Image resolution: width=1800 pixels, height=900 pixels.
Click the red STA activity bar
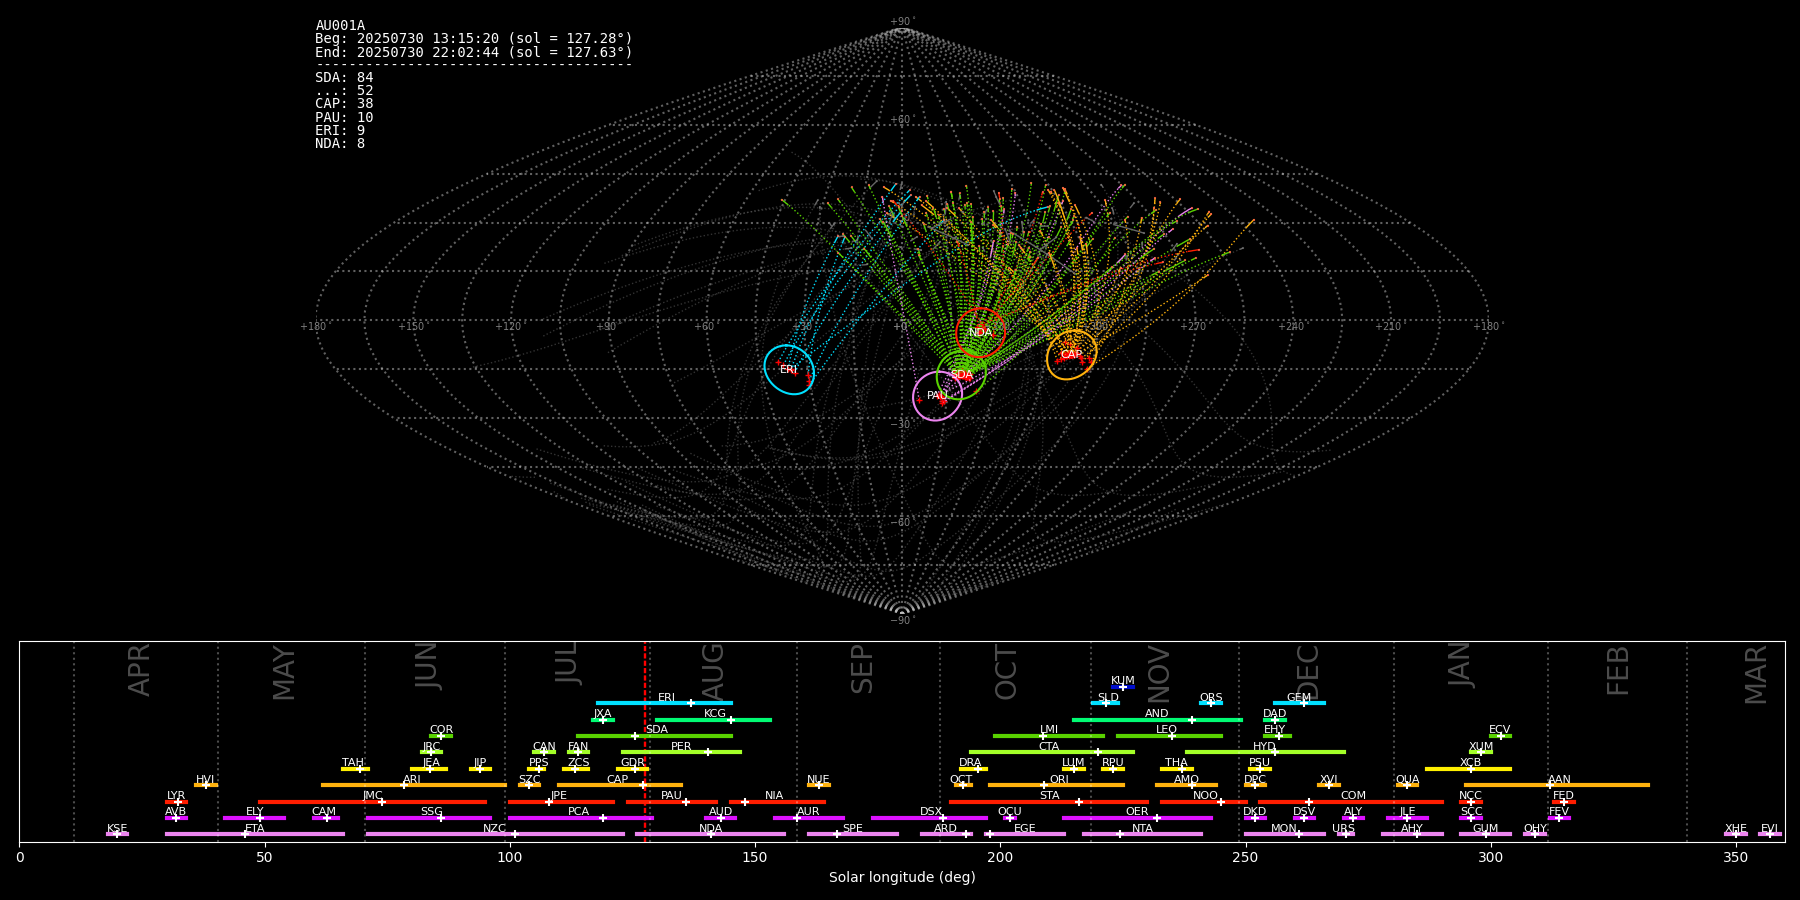click(1049, 801)
